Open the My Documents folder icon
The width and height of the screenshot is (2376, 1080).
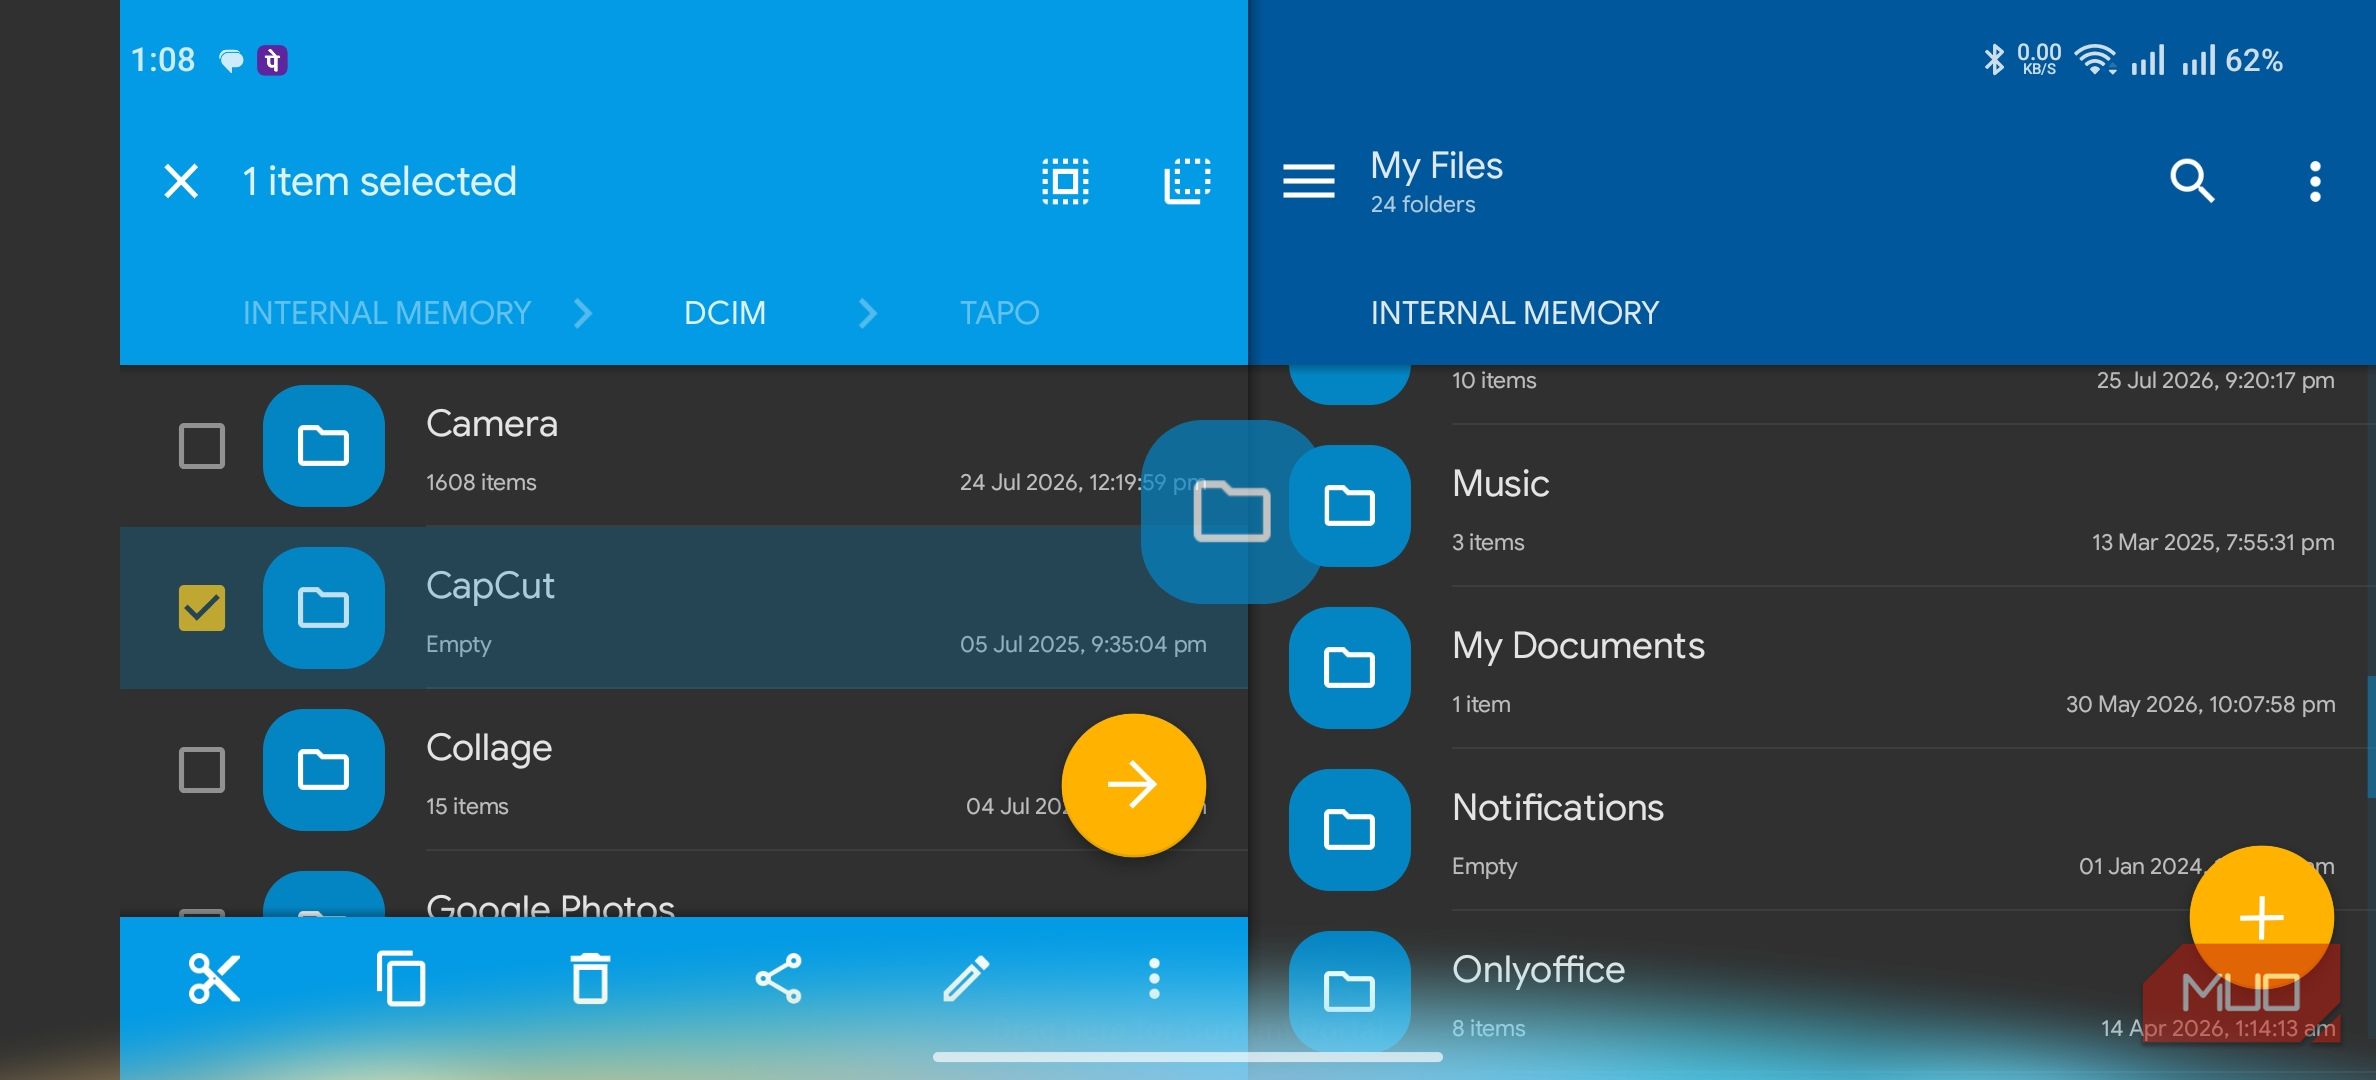point(1349,668)
